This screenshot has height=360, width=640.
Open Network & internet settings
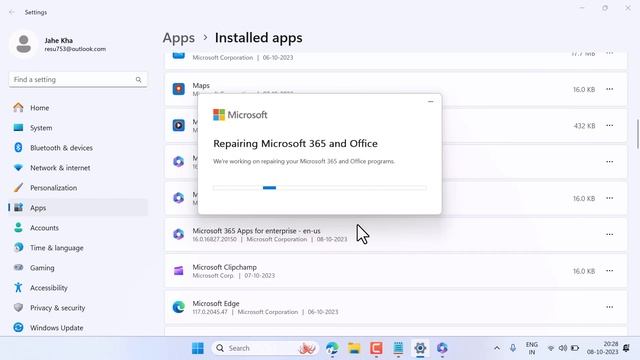[78, 168]
